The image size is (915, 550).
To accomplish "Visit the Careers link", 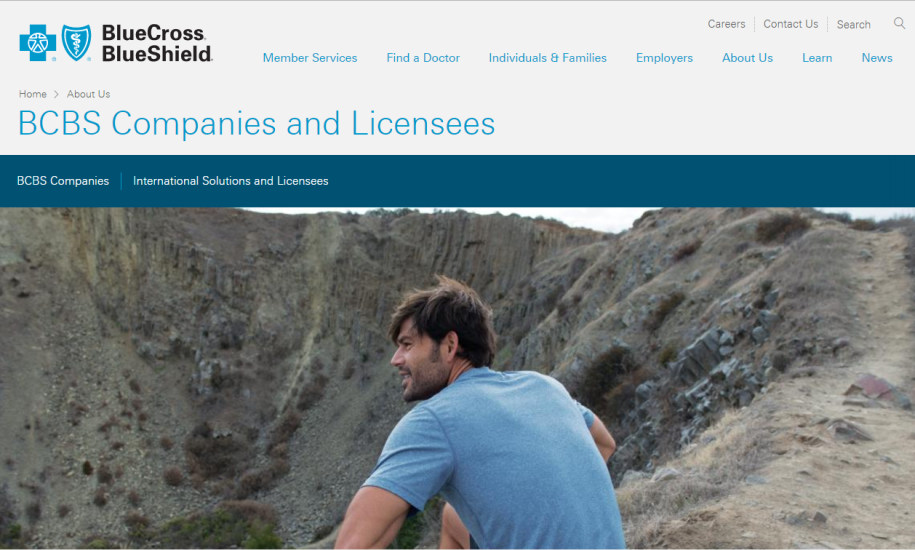I will pyautogui.click(x=726, y=24).
